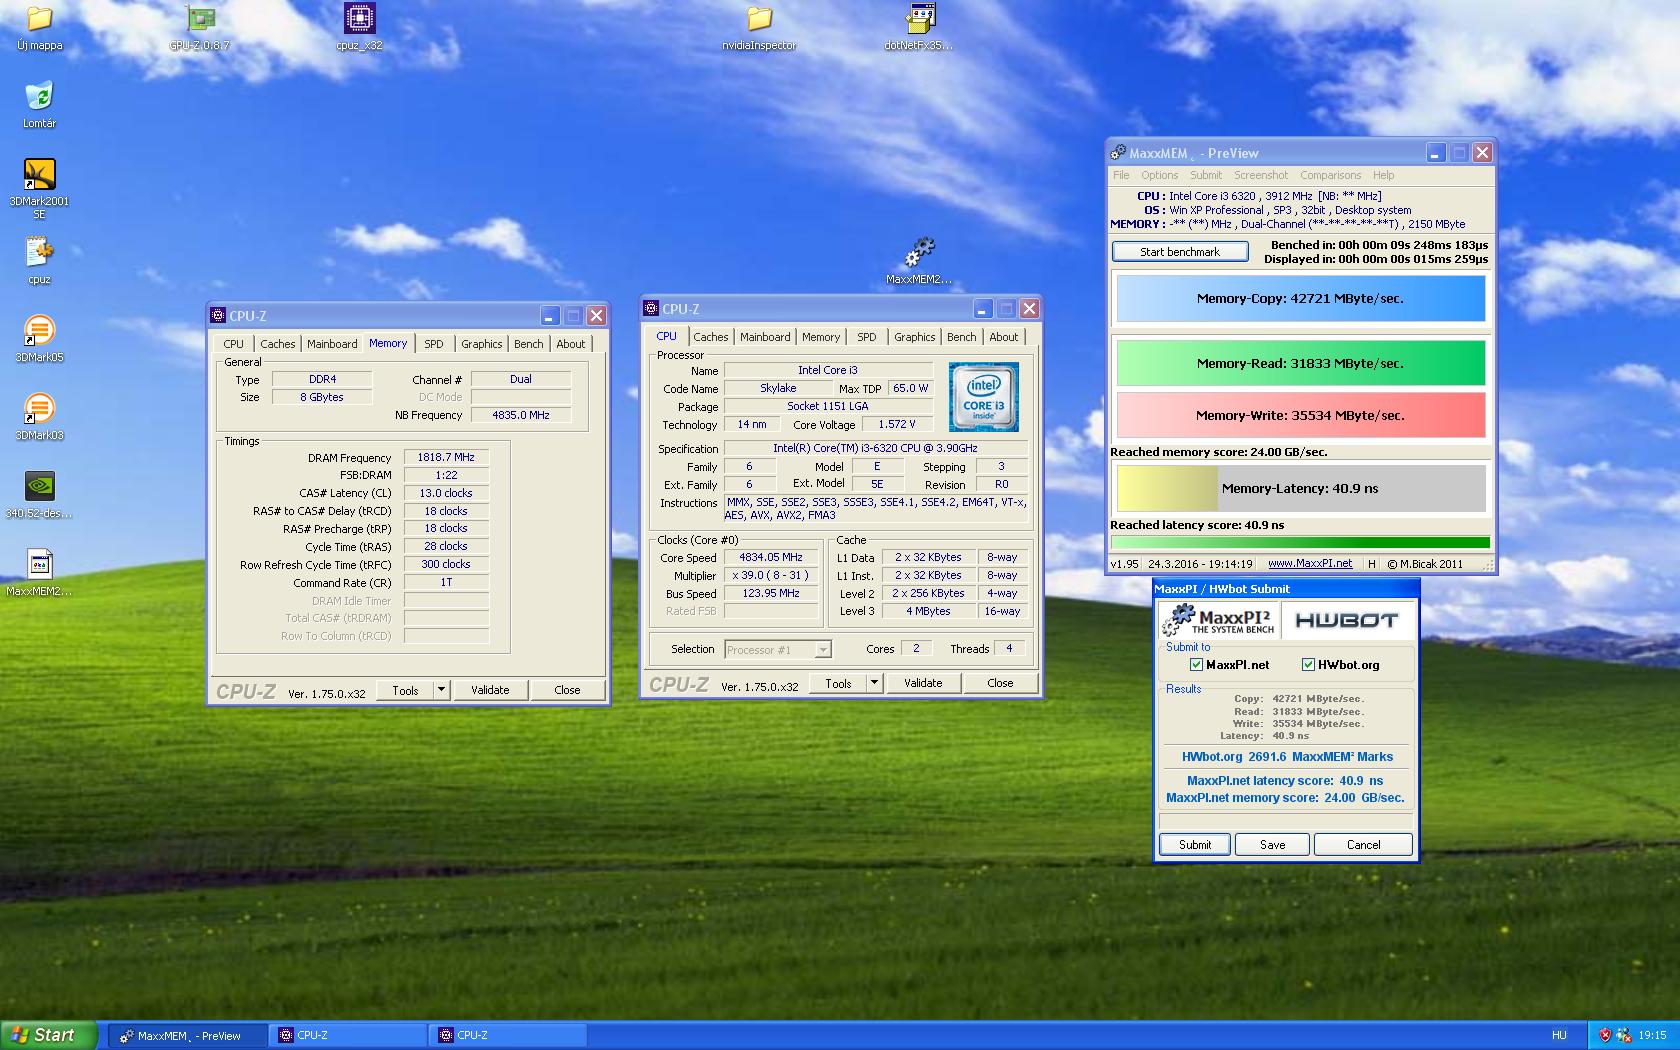The image size is (1680, 1050).
Task: Expand the Processor #1 selection combo box
Action: (x=777, y=649)
